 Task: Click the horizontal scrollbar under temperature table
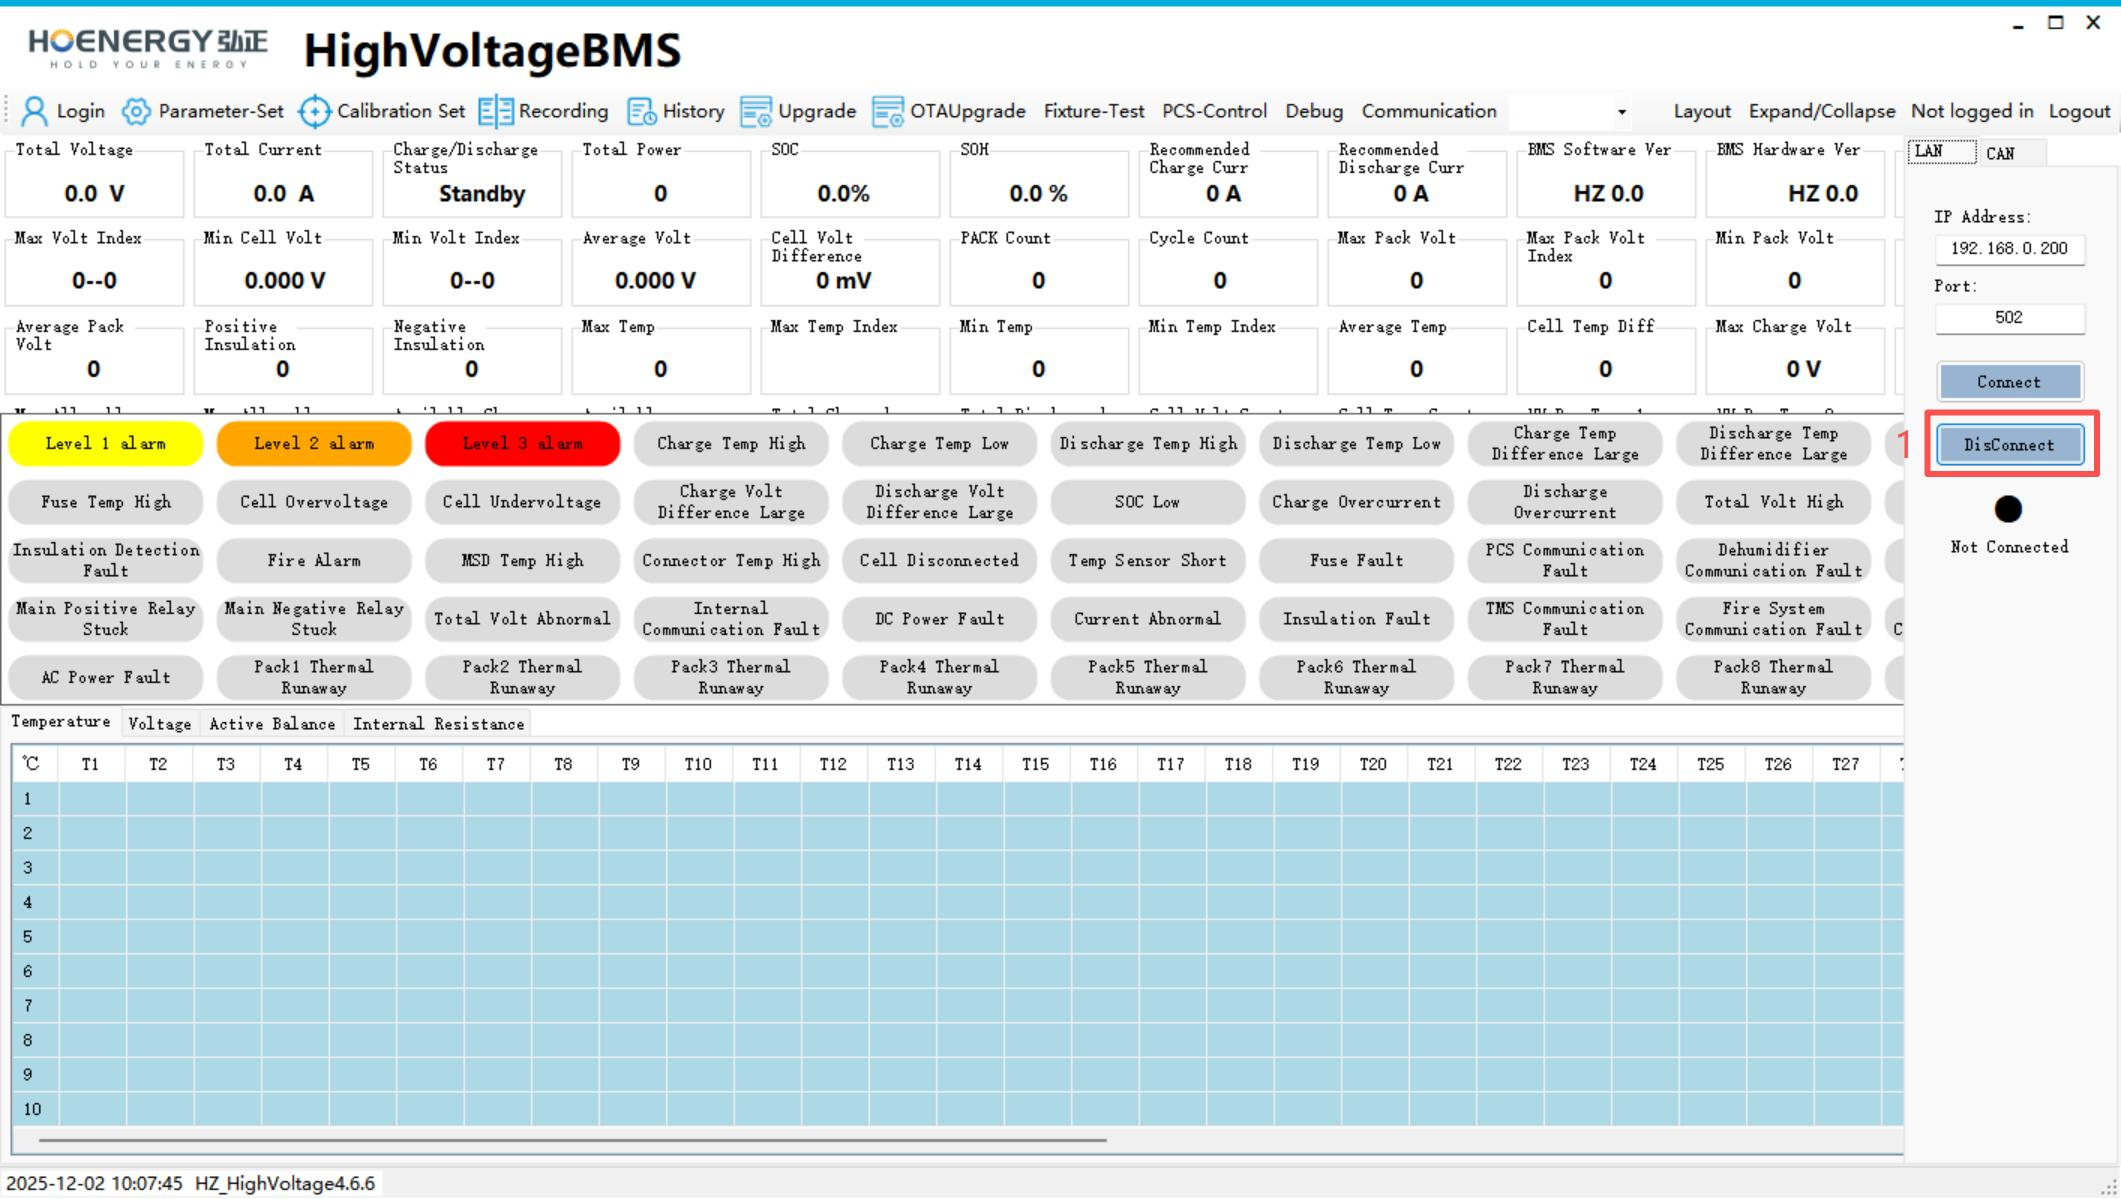click(x=572, y=1140)
